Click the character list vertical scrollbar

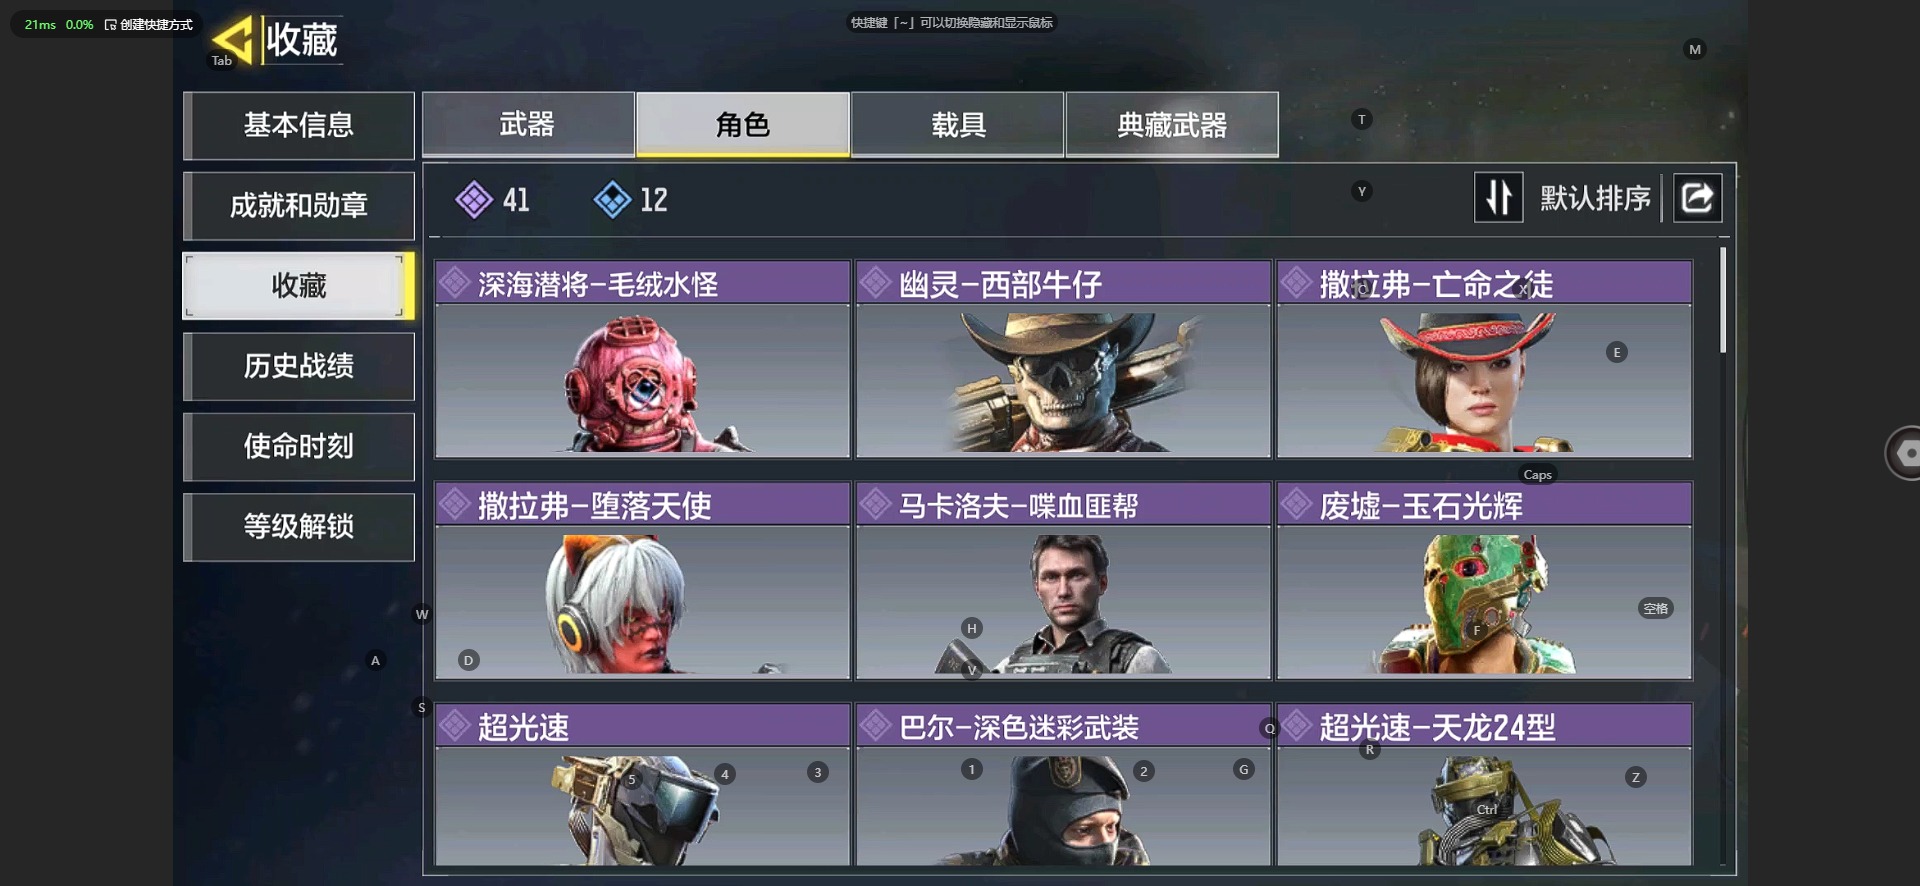click(x=1723, y=300)
